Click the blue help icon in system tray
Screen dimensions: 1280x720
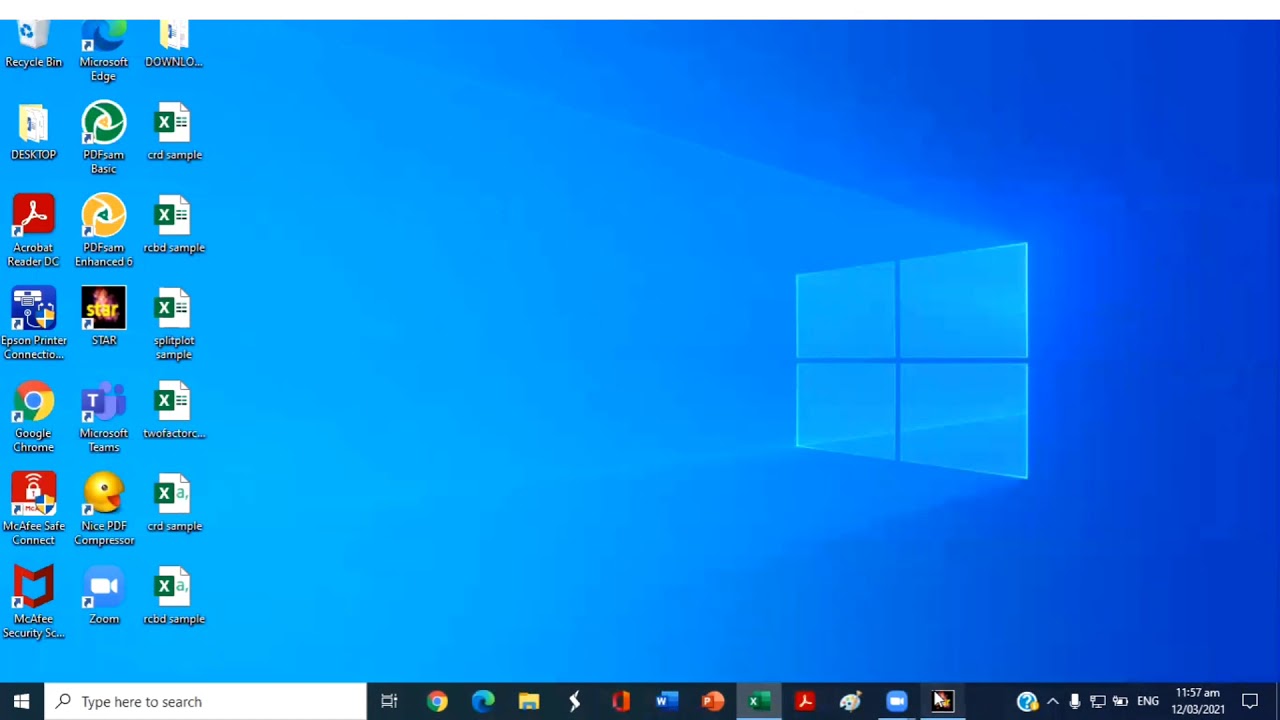(1027, 701)
